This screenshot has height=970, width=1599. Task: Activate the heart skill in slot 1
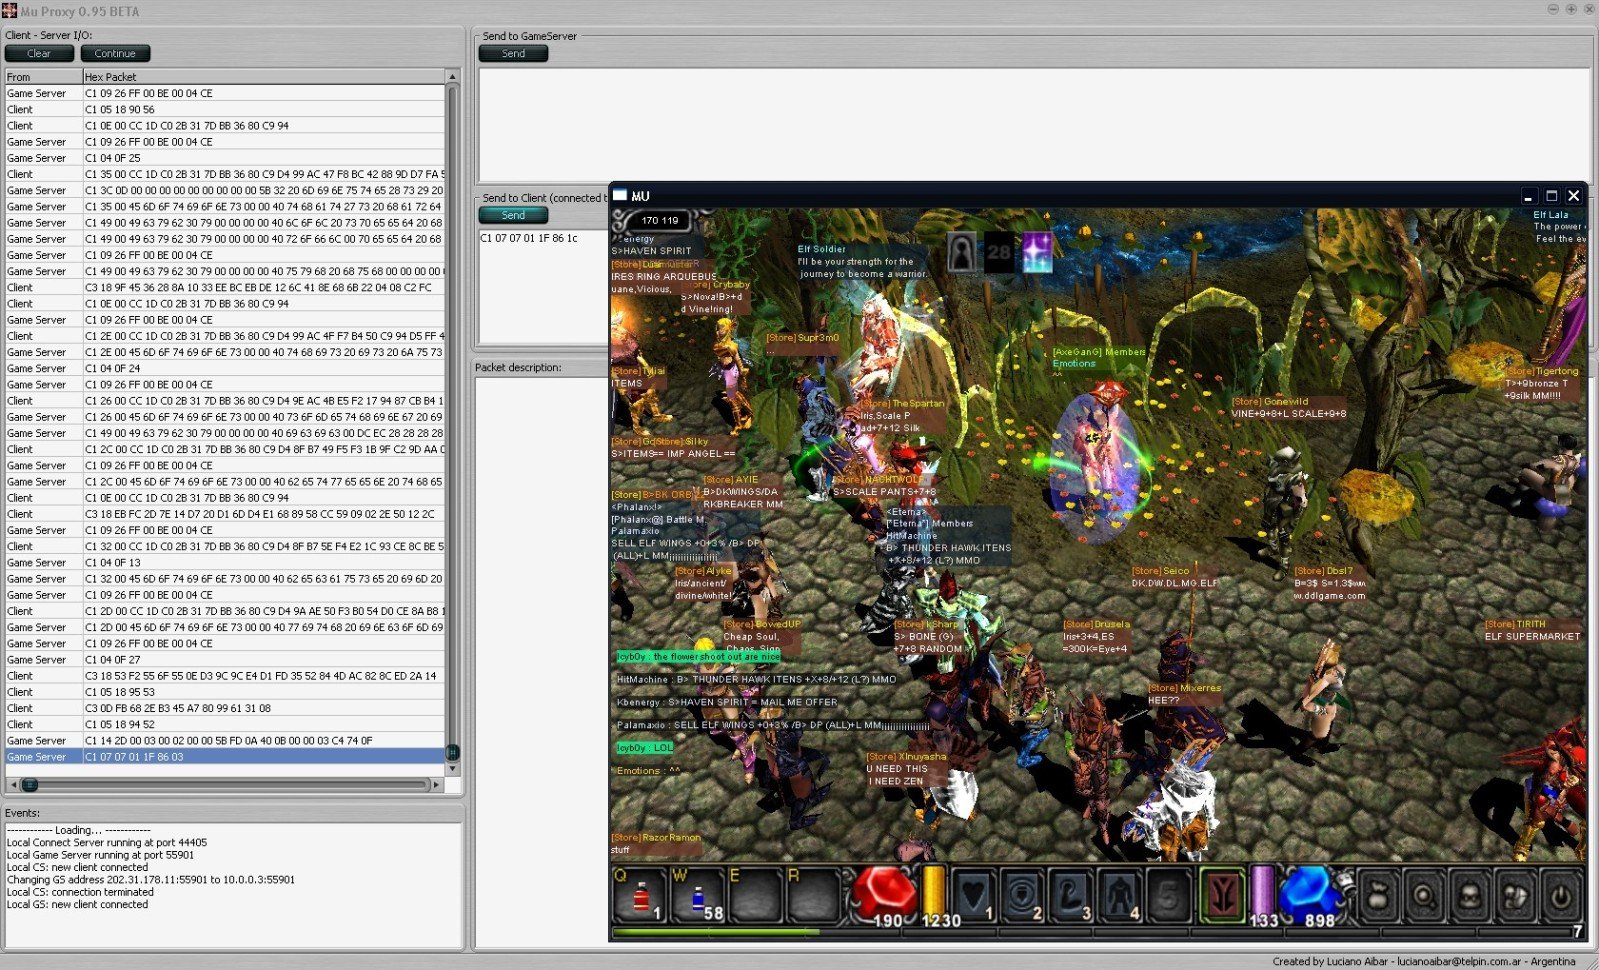coord(974,893)
